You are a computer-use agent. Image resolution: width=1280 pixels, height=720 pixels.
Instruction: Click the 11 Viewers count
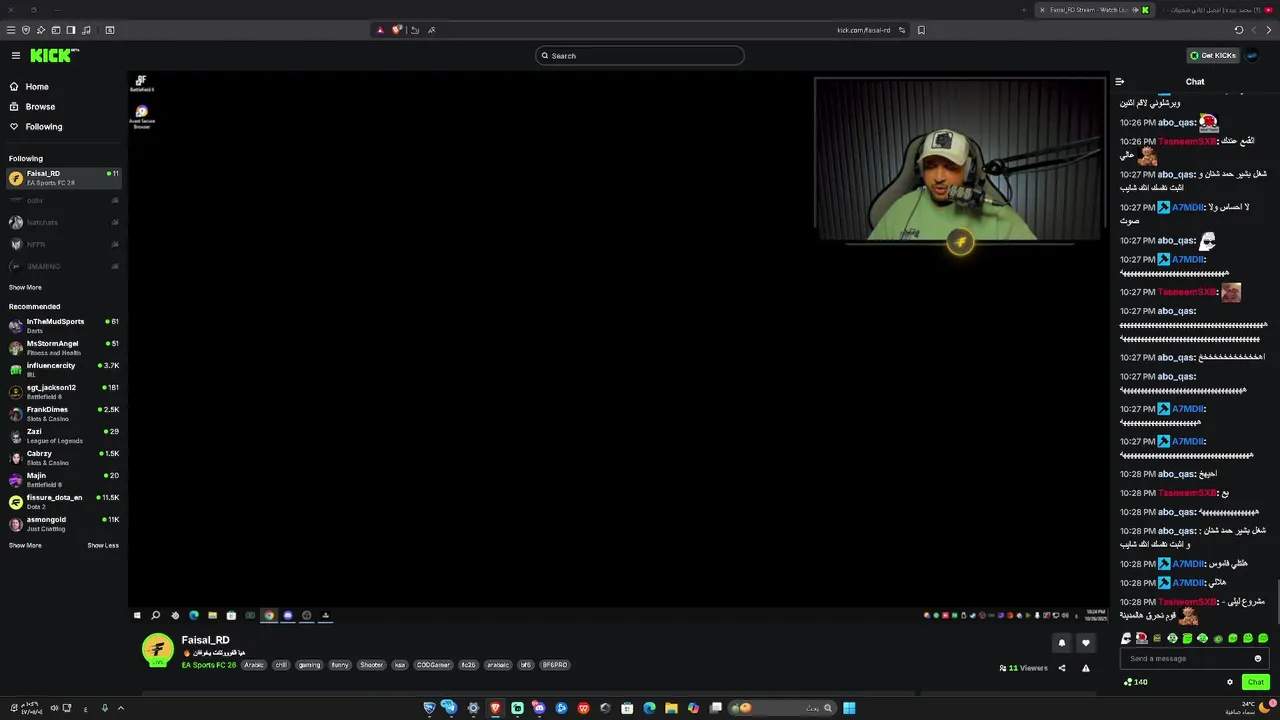(1024, 668)
